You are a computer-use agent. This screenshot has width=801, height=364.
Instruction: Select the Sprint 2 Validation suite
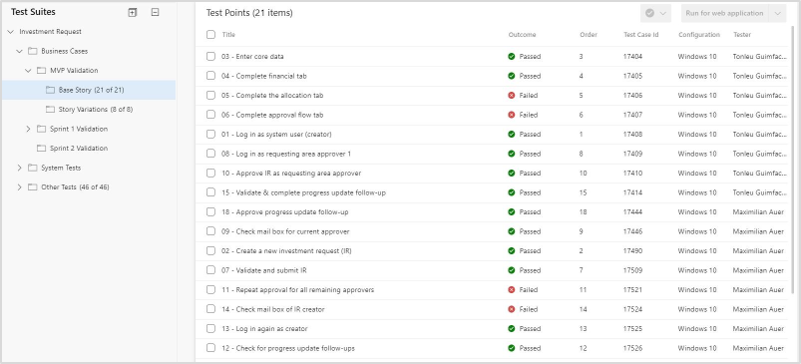(79, 148)
